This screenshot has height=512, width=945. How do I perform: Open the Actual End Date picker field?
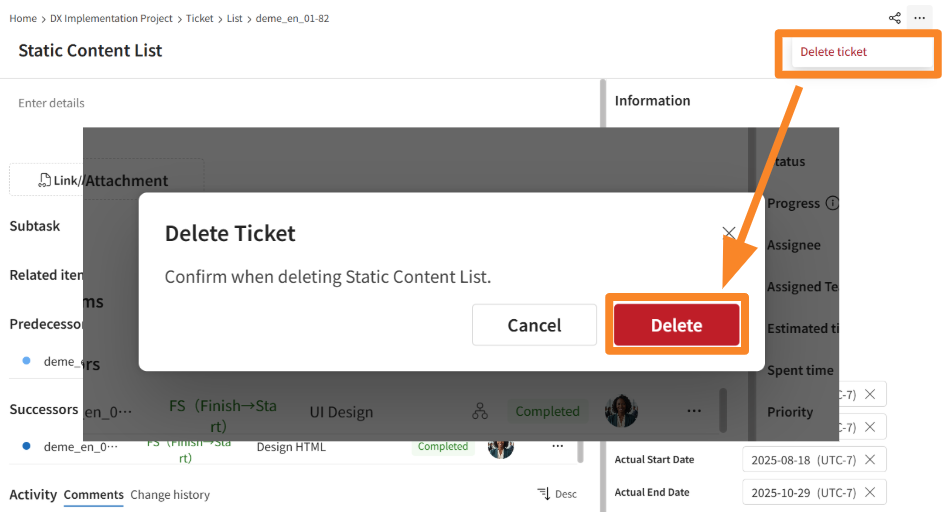801,492
